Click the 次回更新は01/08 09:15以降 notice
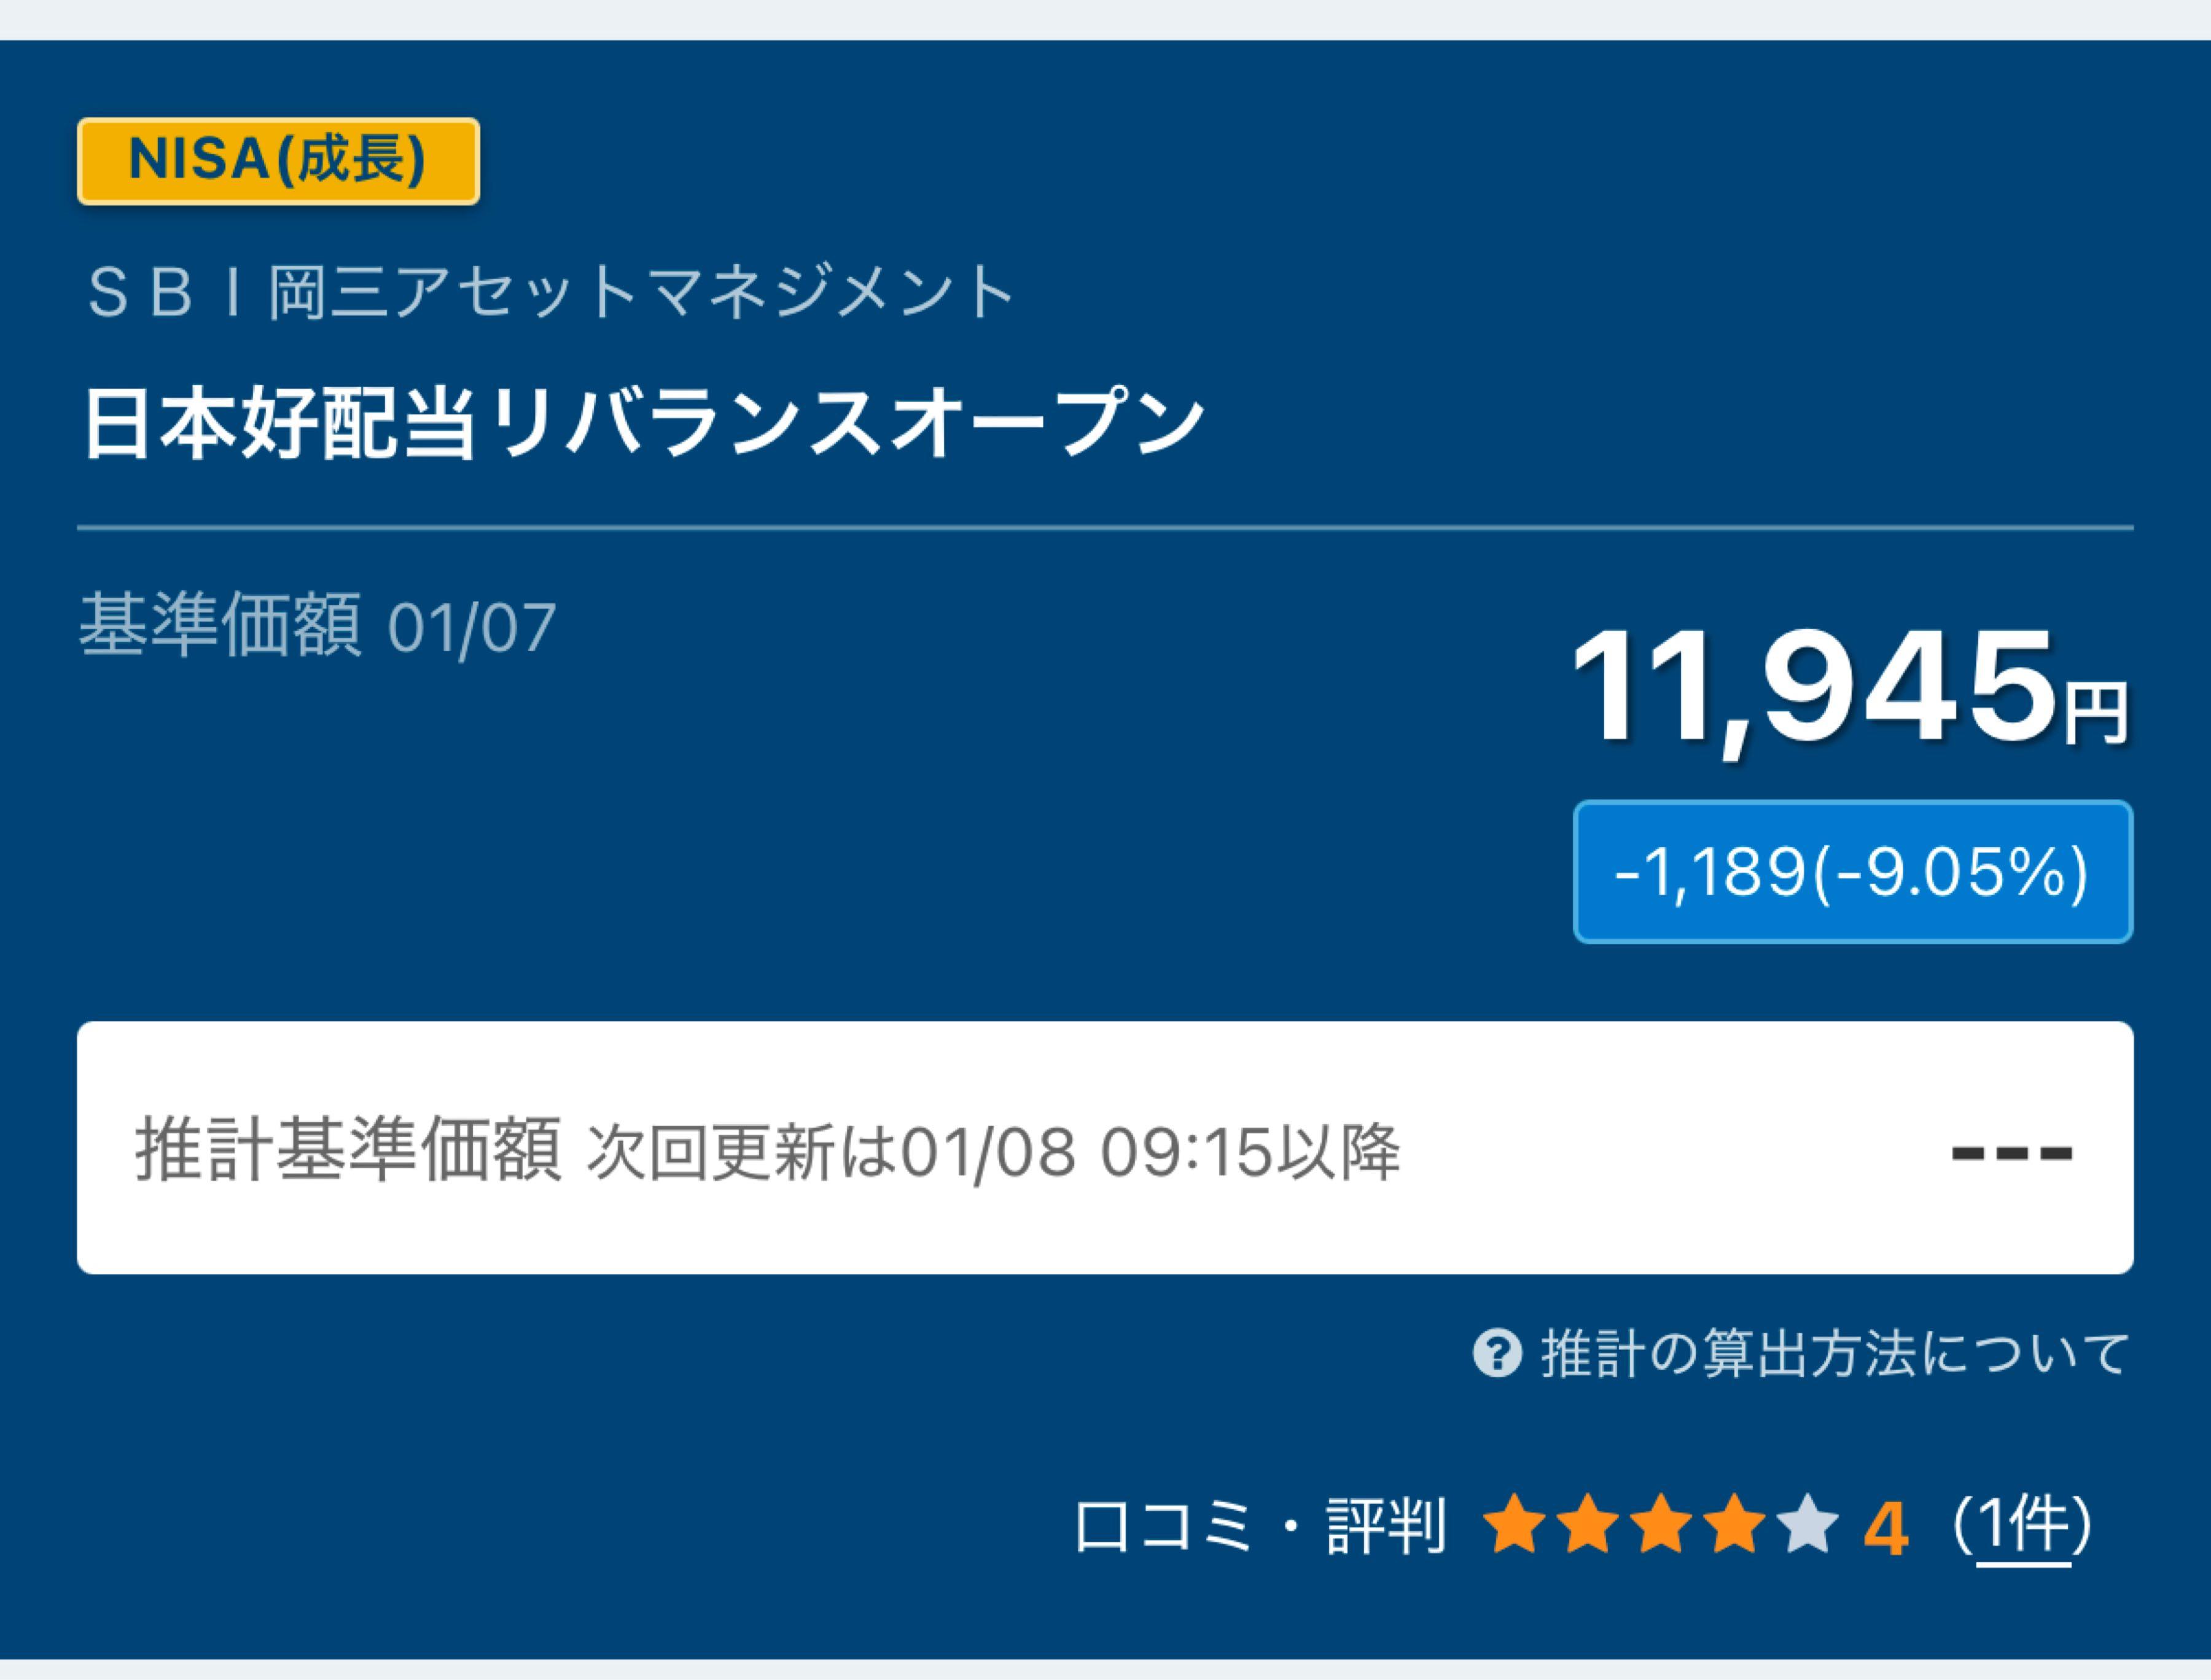 click(x=992, y=1152)
